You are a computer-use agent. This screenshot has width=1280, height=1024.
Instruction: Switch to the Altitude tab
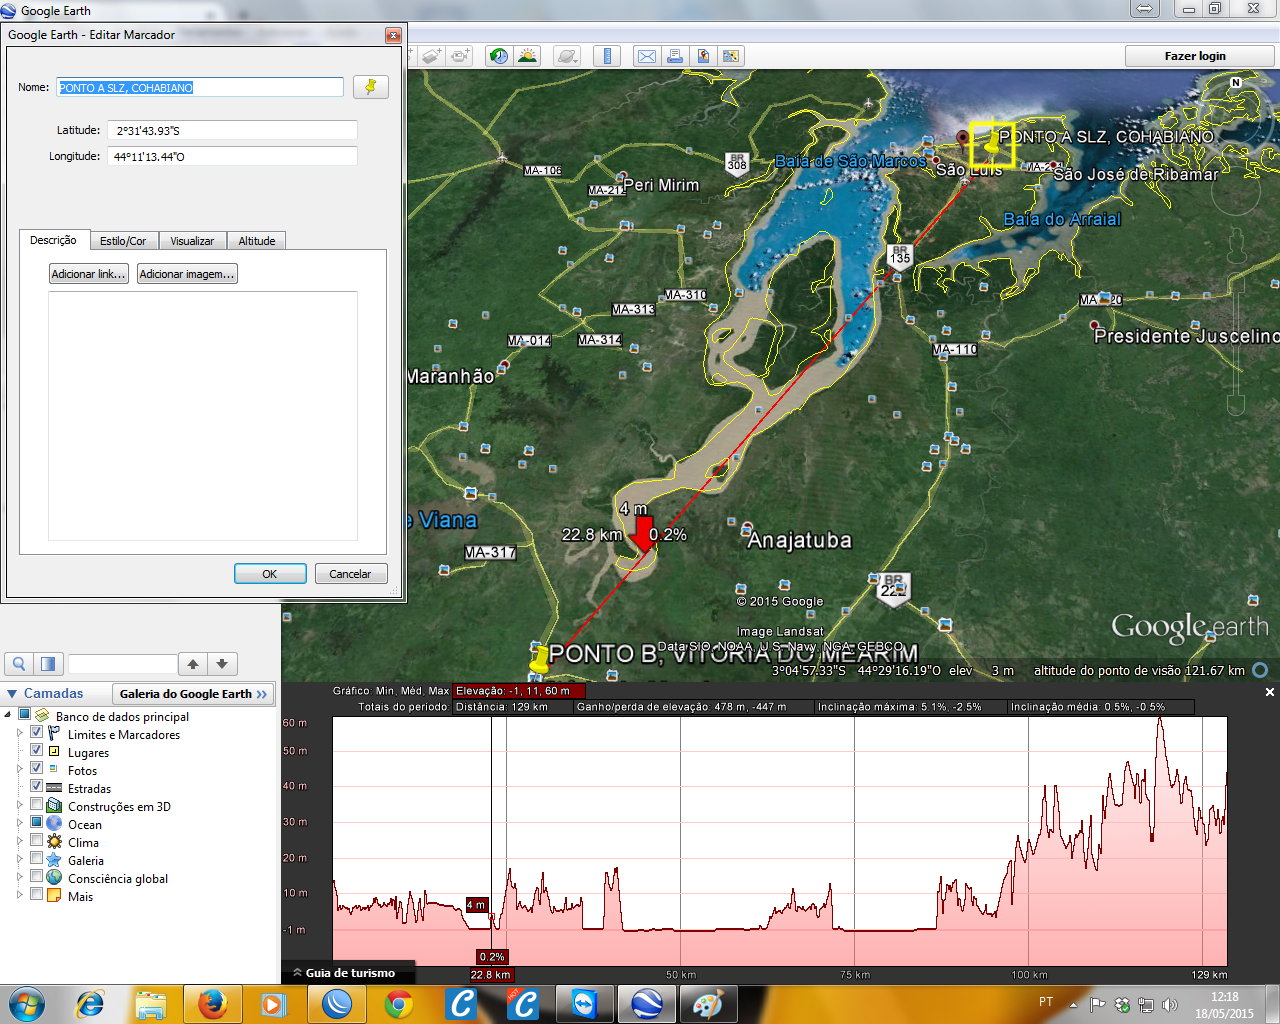(257, 241)
